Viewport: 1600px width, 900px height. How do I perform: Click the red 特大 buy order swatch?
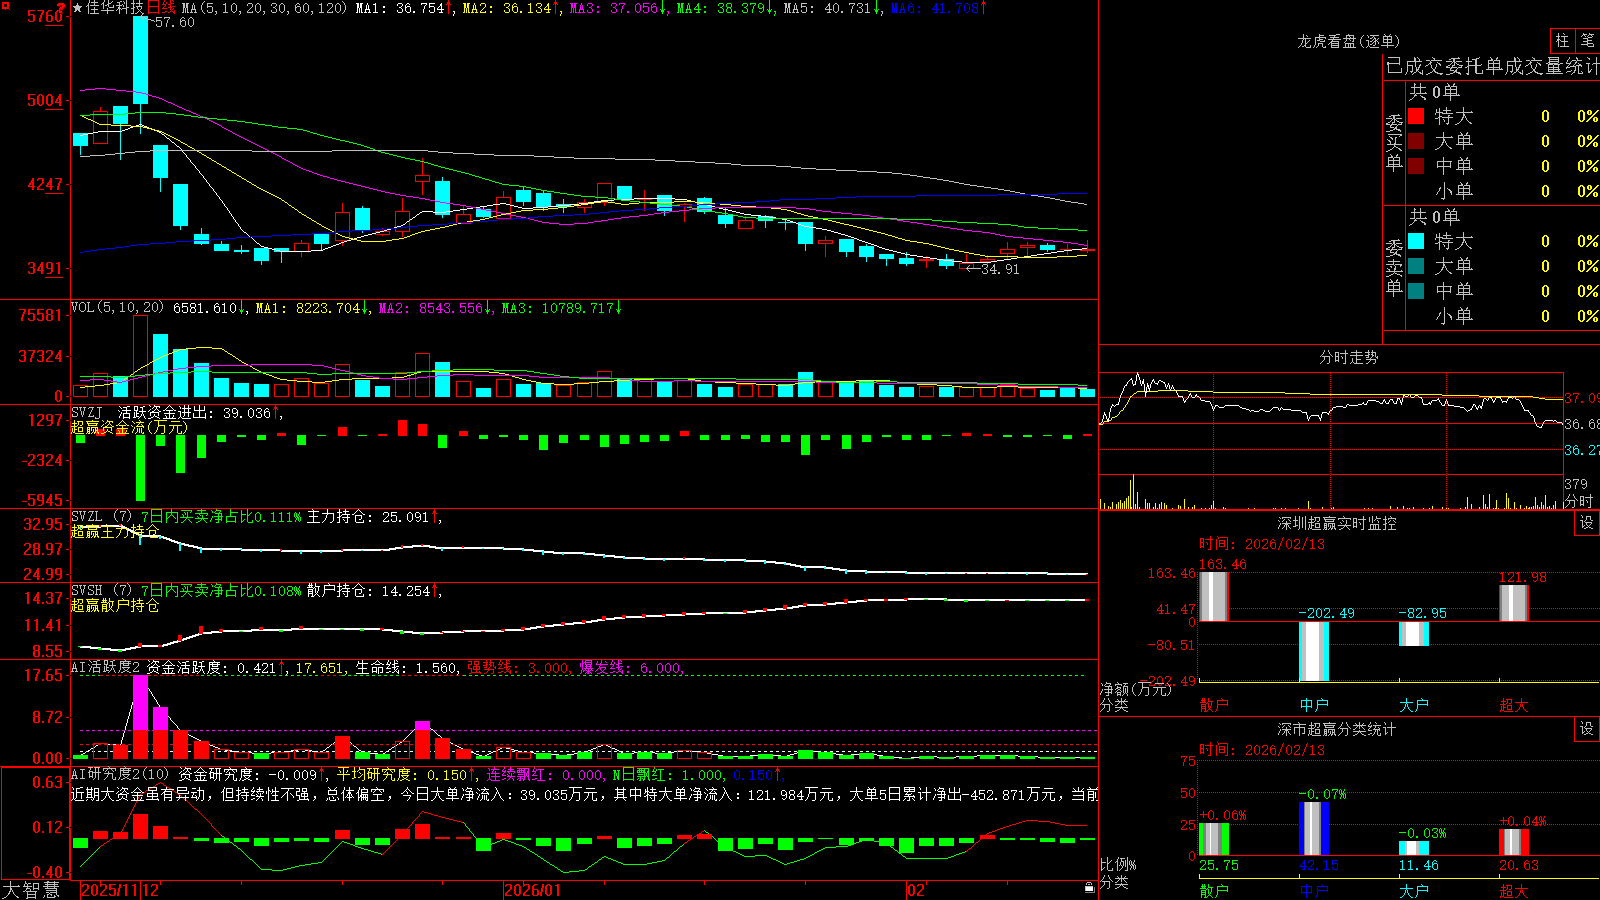pos(1416,116)
